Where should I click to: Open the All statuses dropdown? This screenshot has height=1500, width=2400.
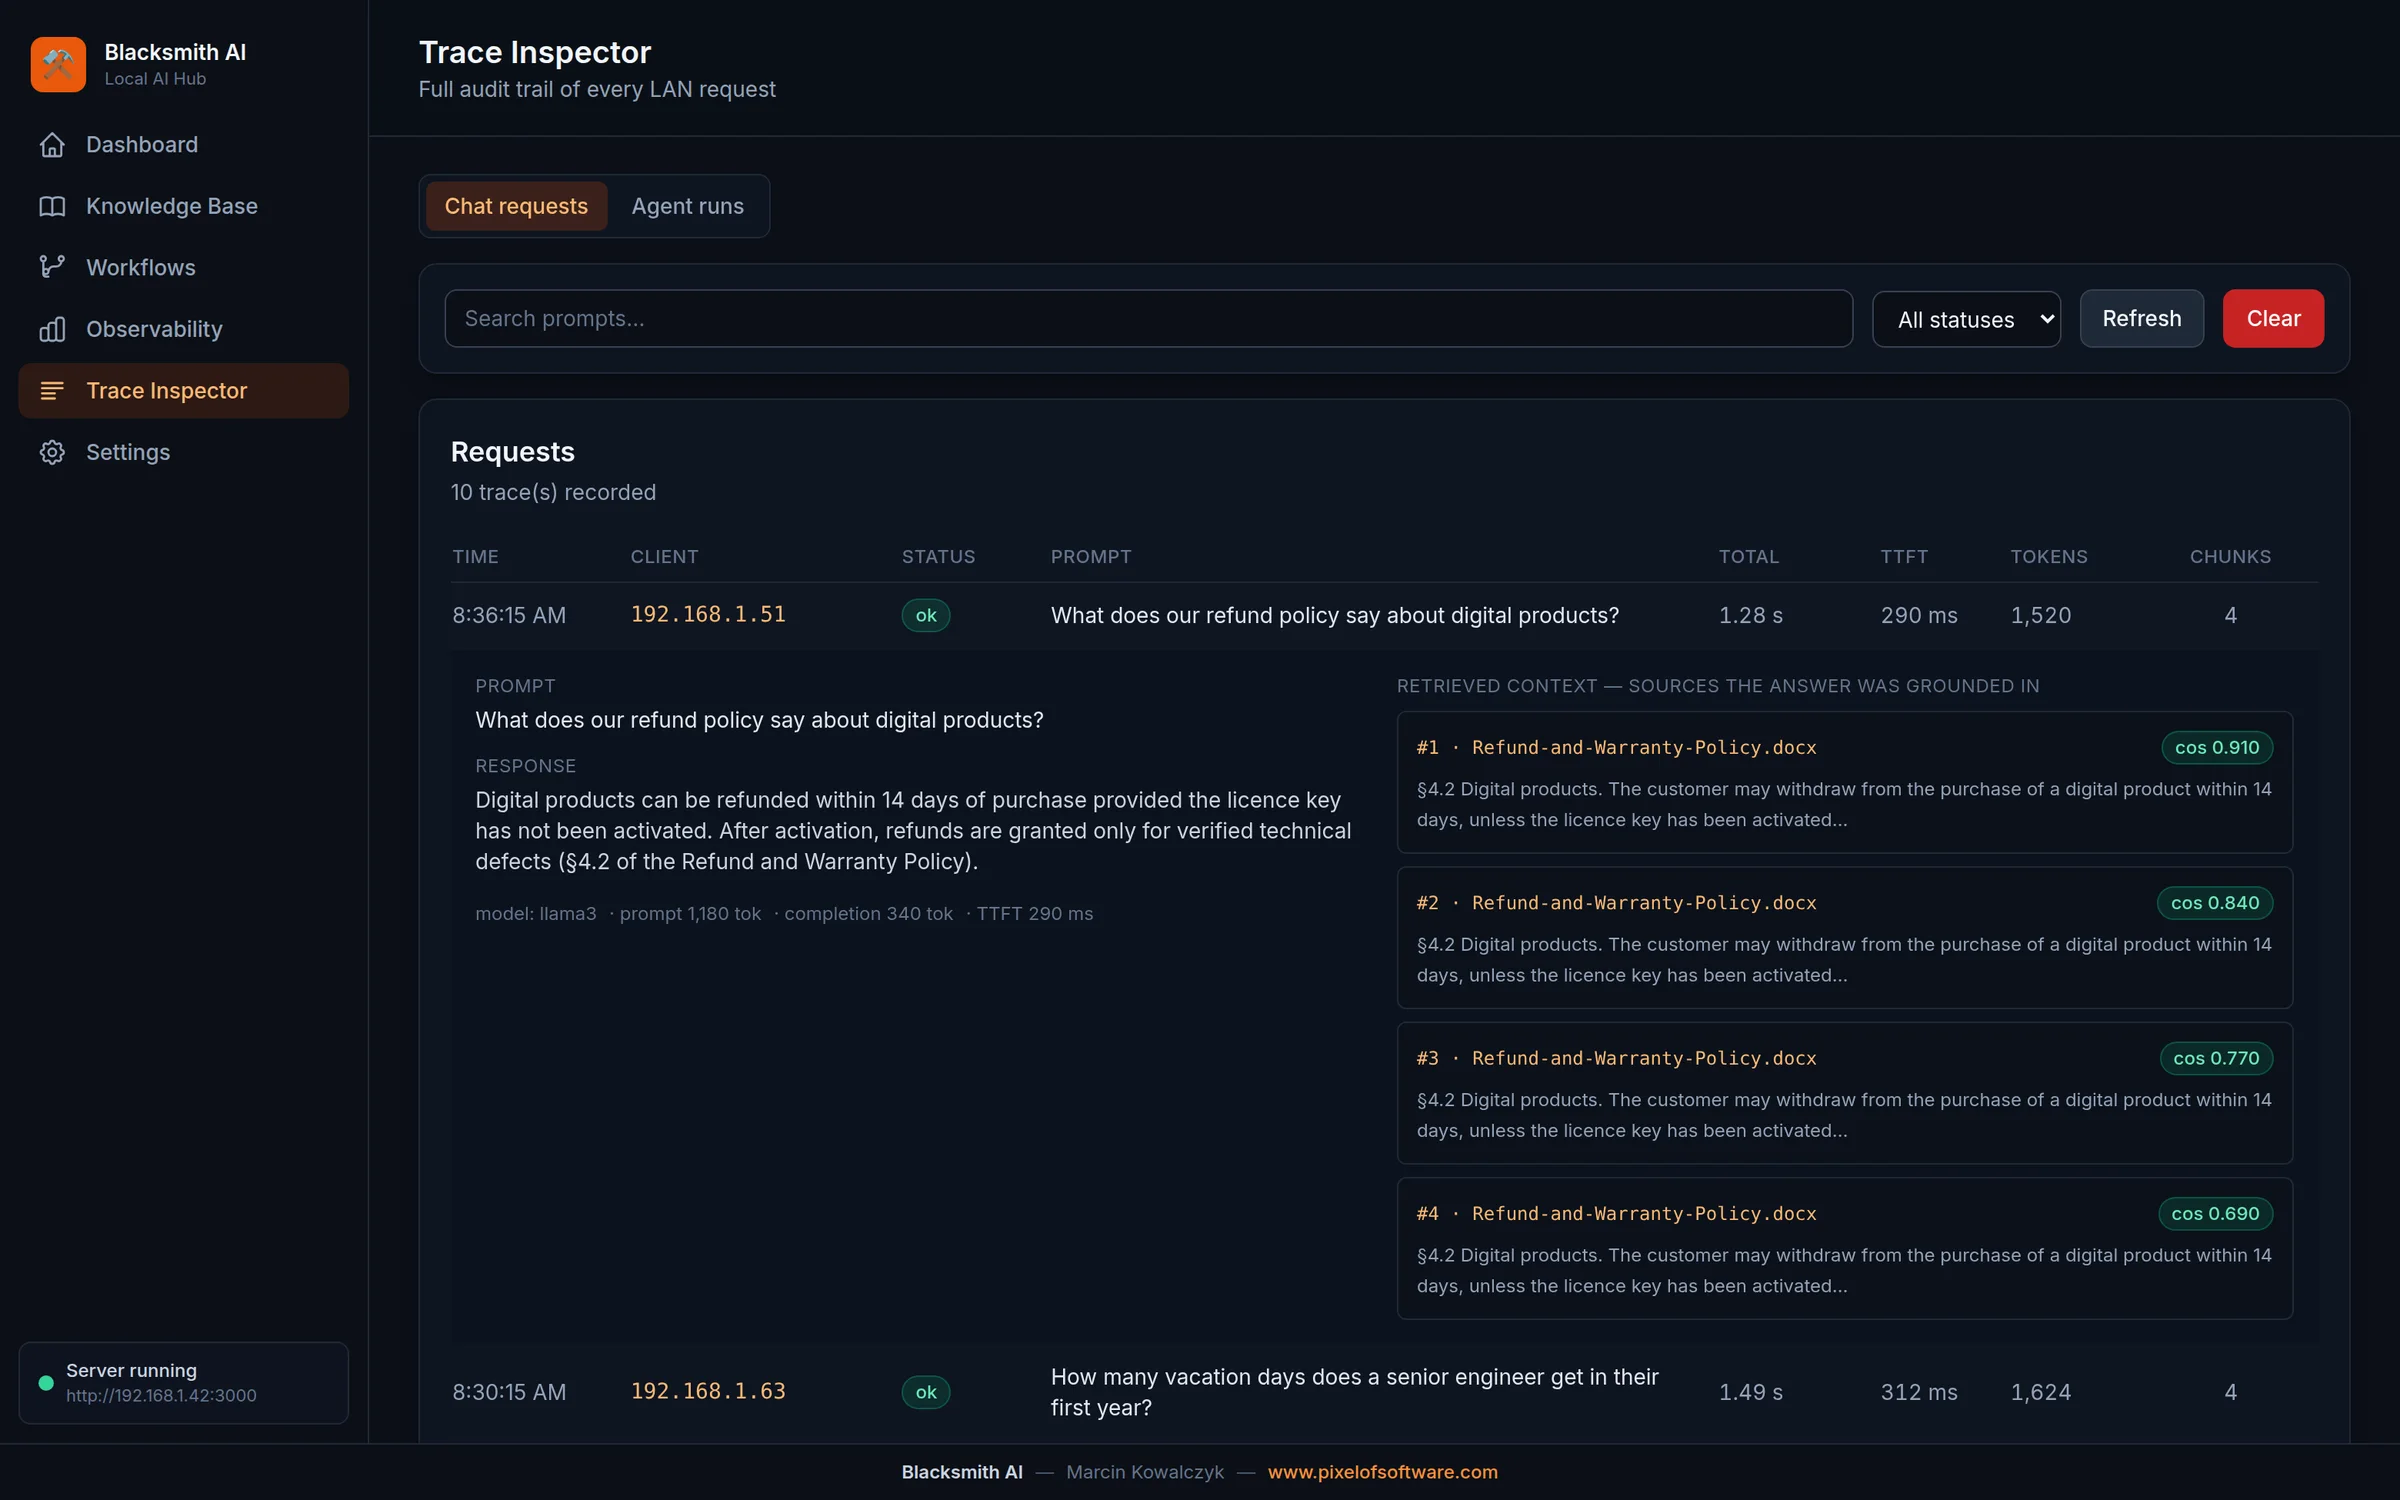coord(1966,319)
